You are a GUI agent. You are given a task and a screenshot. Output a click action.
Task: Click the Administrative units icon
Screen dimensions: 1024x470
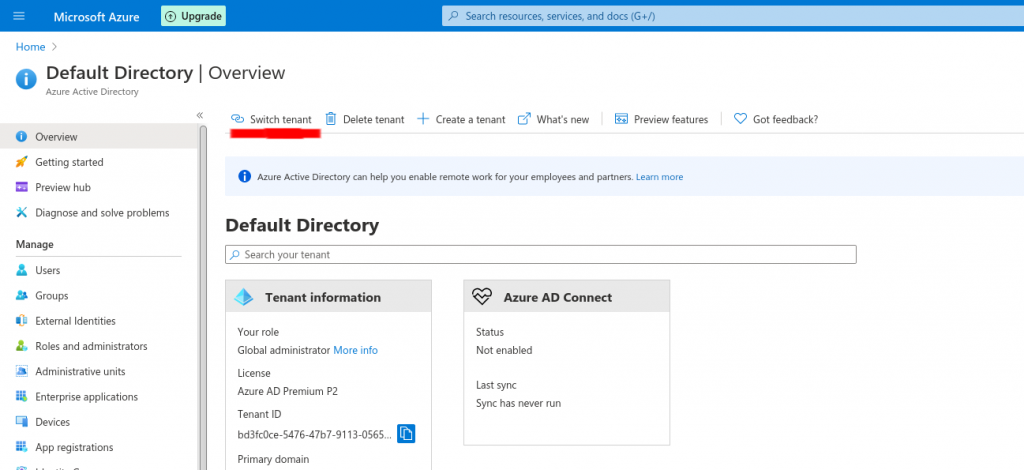pyautogui.click(x=22, y=371)
